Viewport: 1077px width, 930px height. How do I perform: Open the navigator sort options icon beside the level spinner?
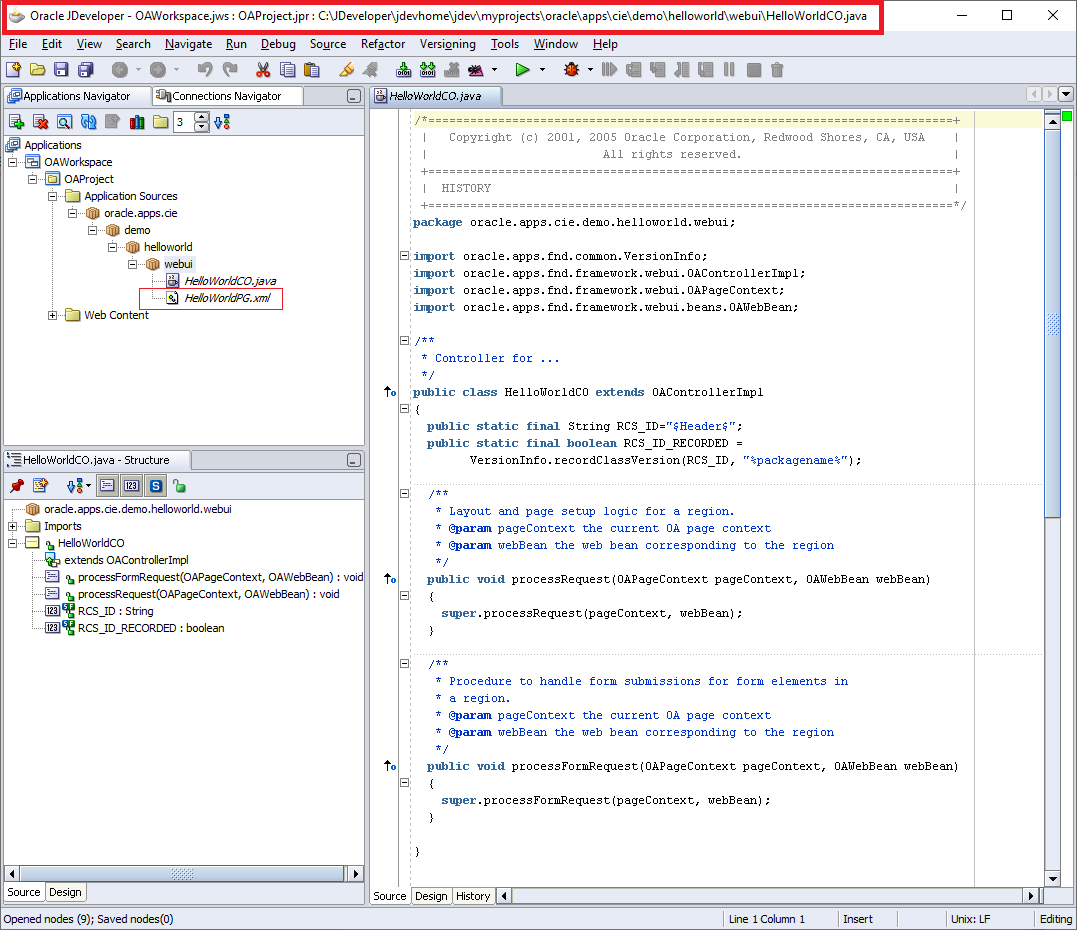click(x=222, y=122)
